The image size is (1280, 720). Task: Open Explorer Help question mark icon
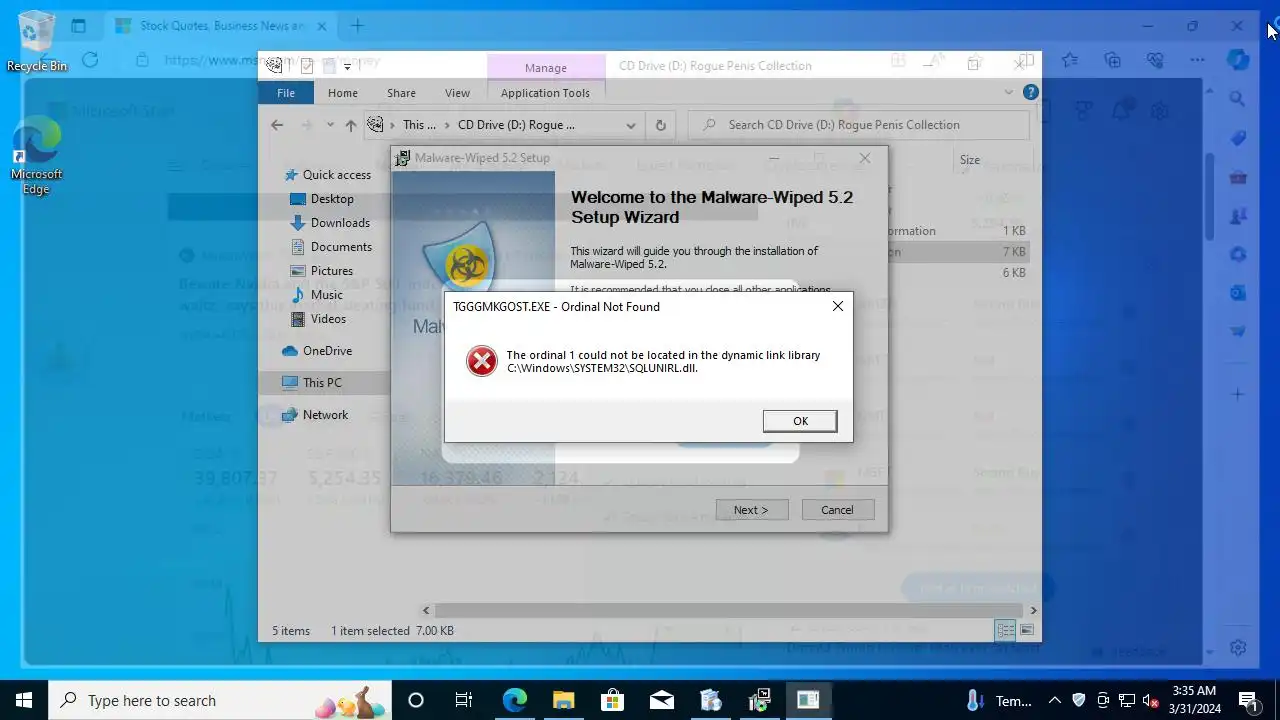point(1030,92)
